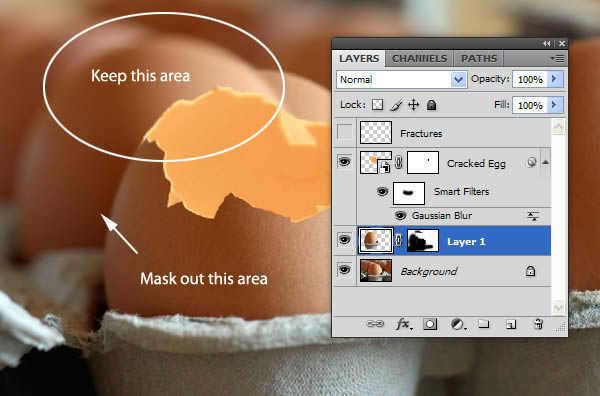Toggle Lock all padlock icon
Screen dimensions: 600x396
coord(432,105)
